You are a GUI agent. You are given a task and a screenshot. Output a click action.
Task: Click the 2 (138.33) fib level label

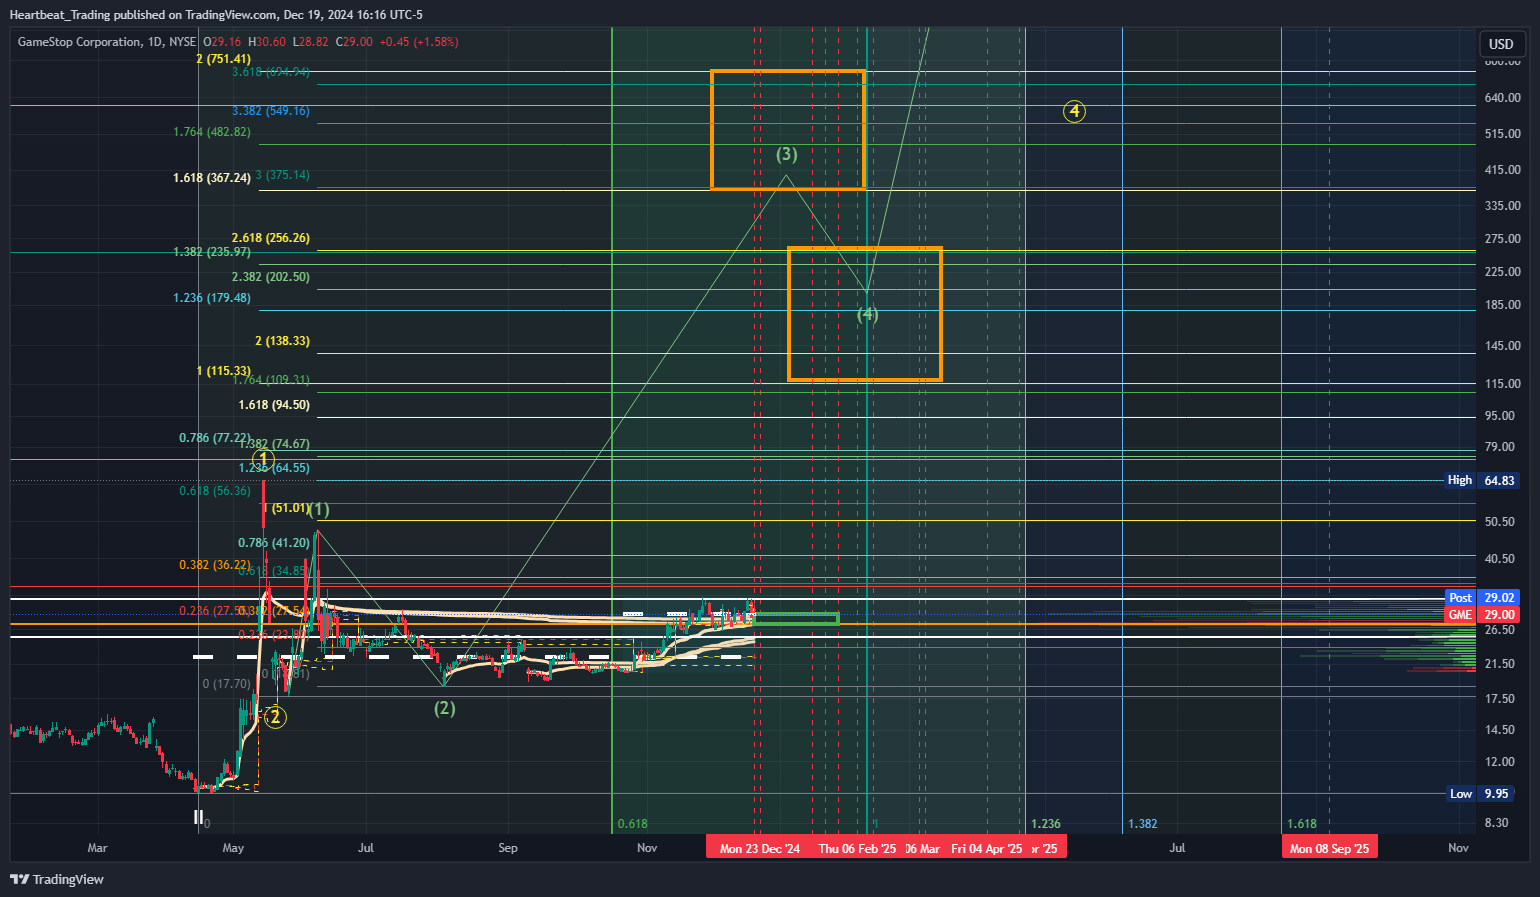[282, 341]
